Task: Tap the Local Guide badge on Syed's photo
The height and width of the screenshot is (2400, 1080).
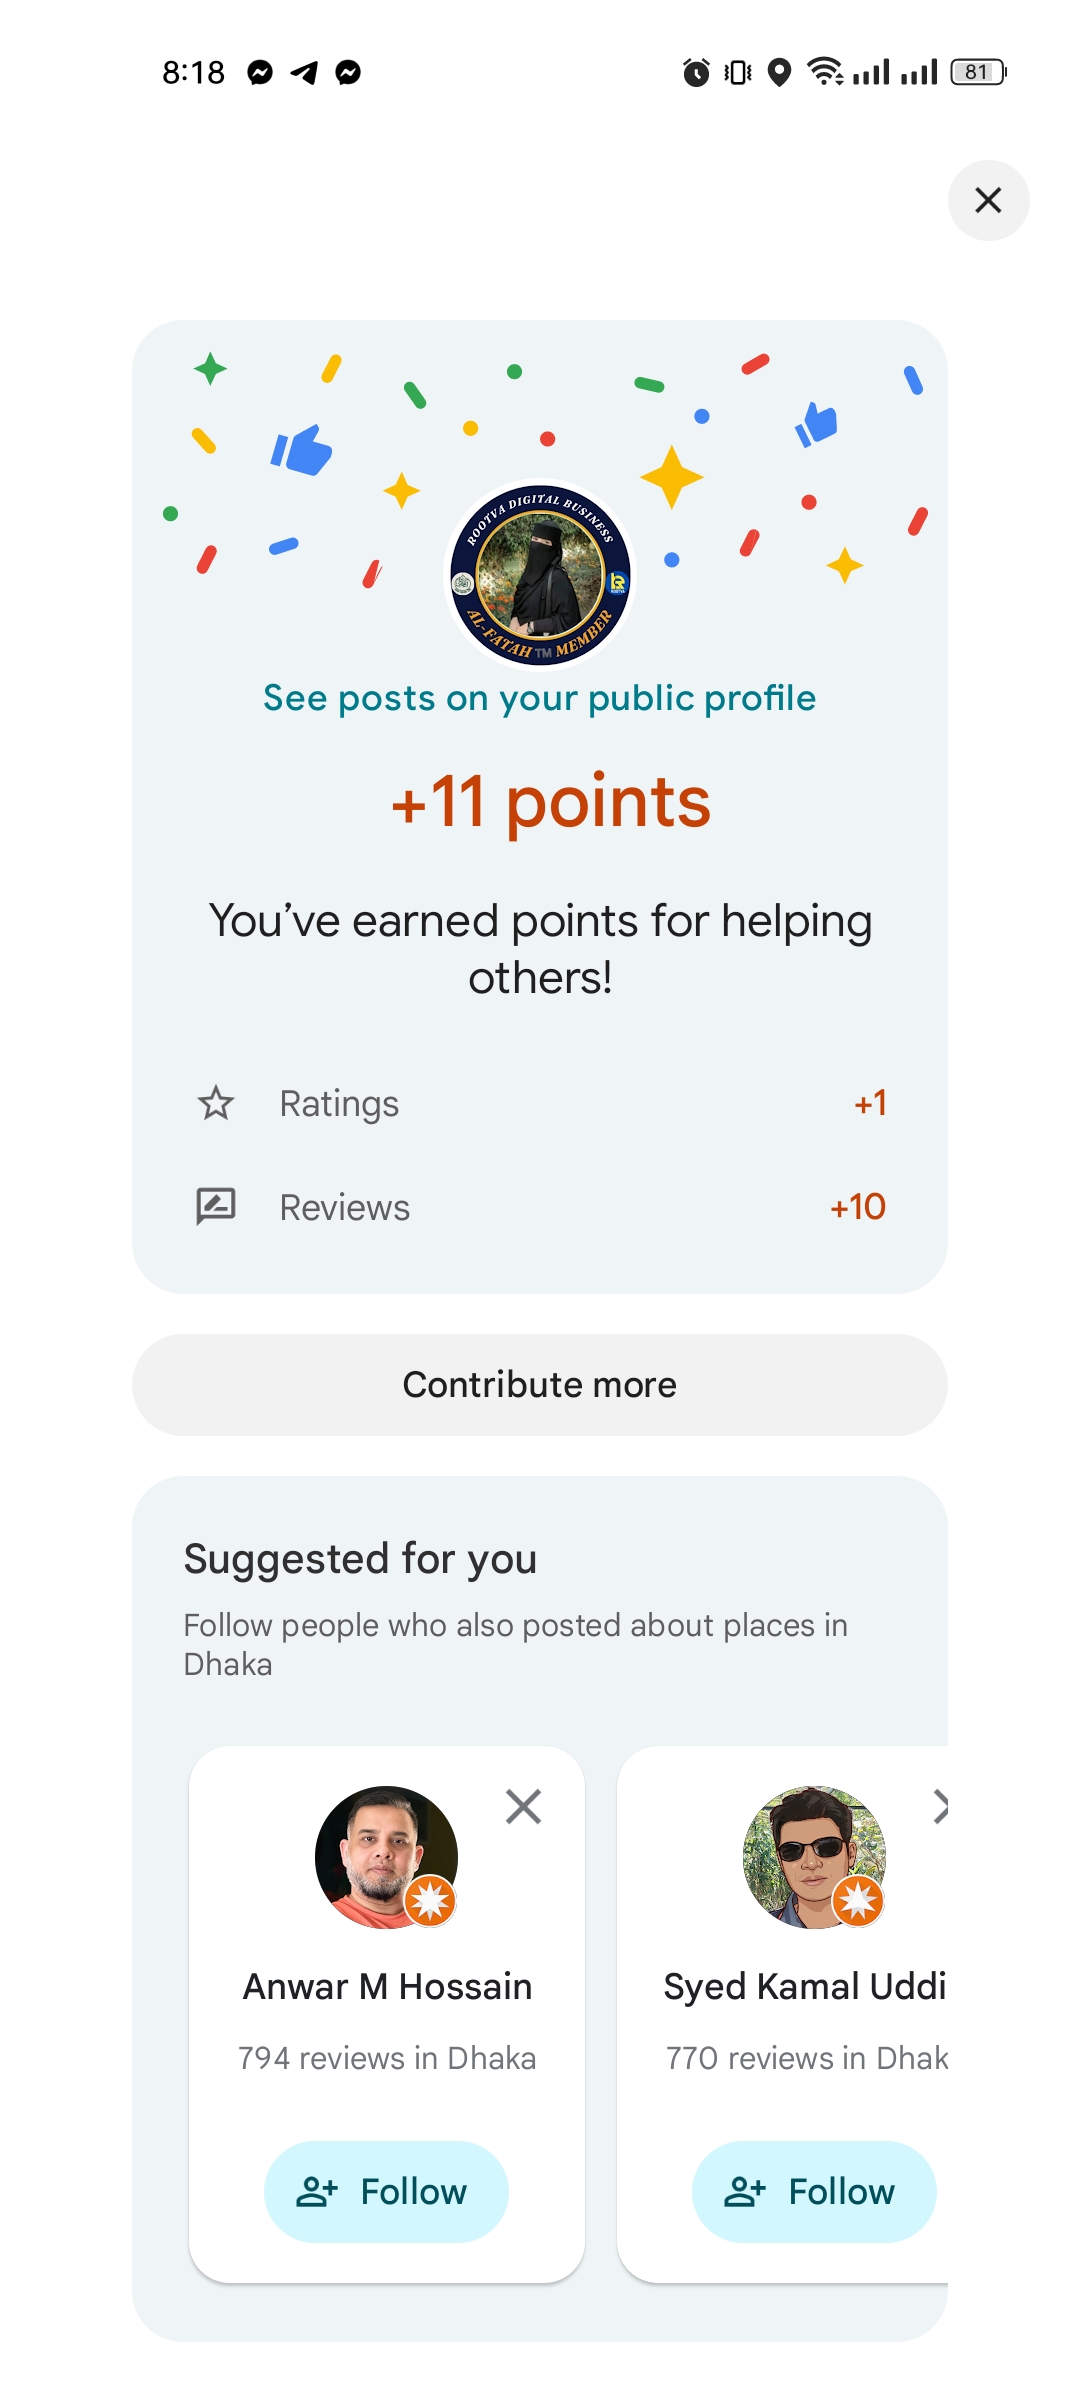Action: (859, 1901)
